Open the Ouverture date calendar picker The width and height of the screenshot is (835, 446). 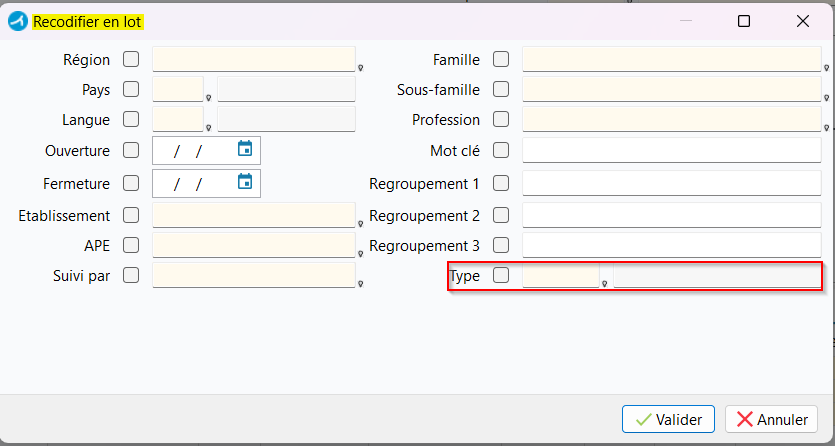pyautogui.click(x=244, y=148)
